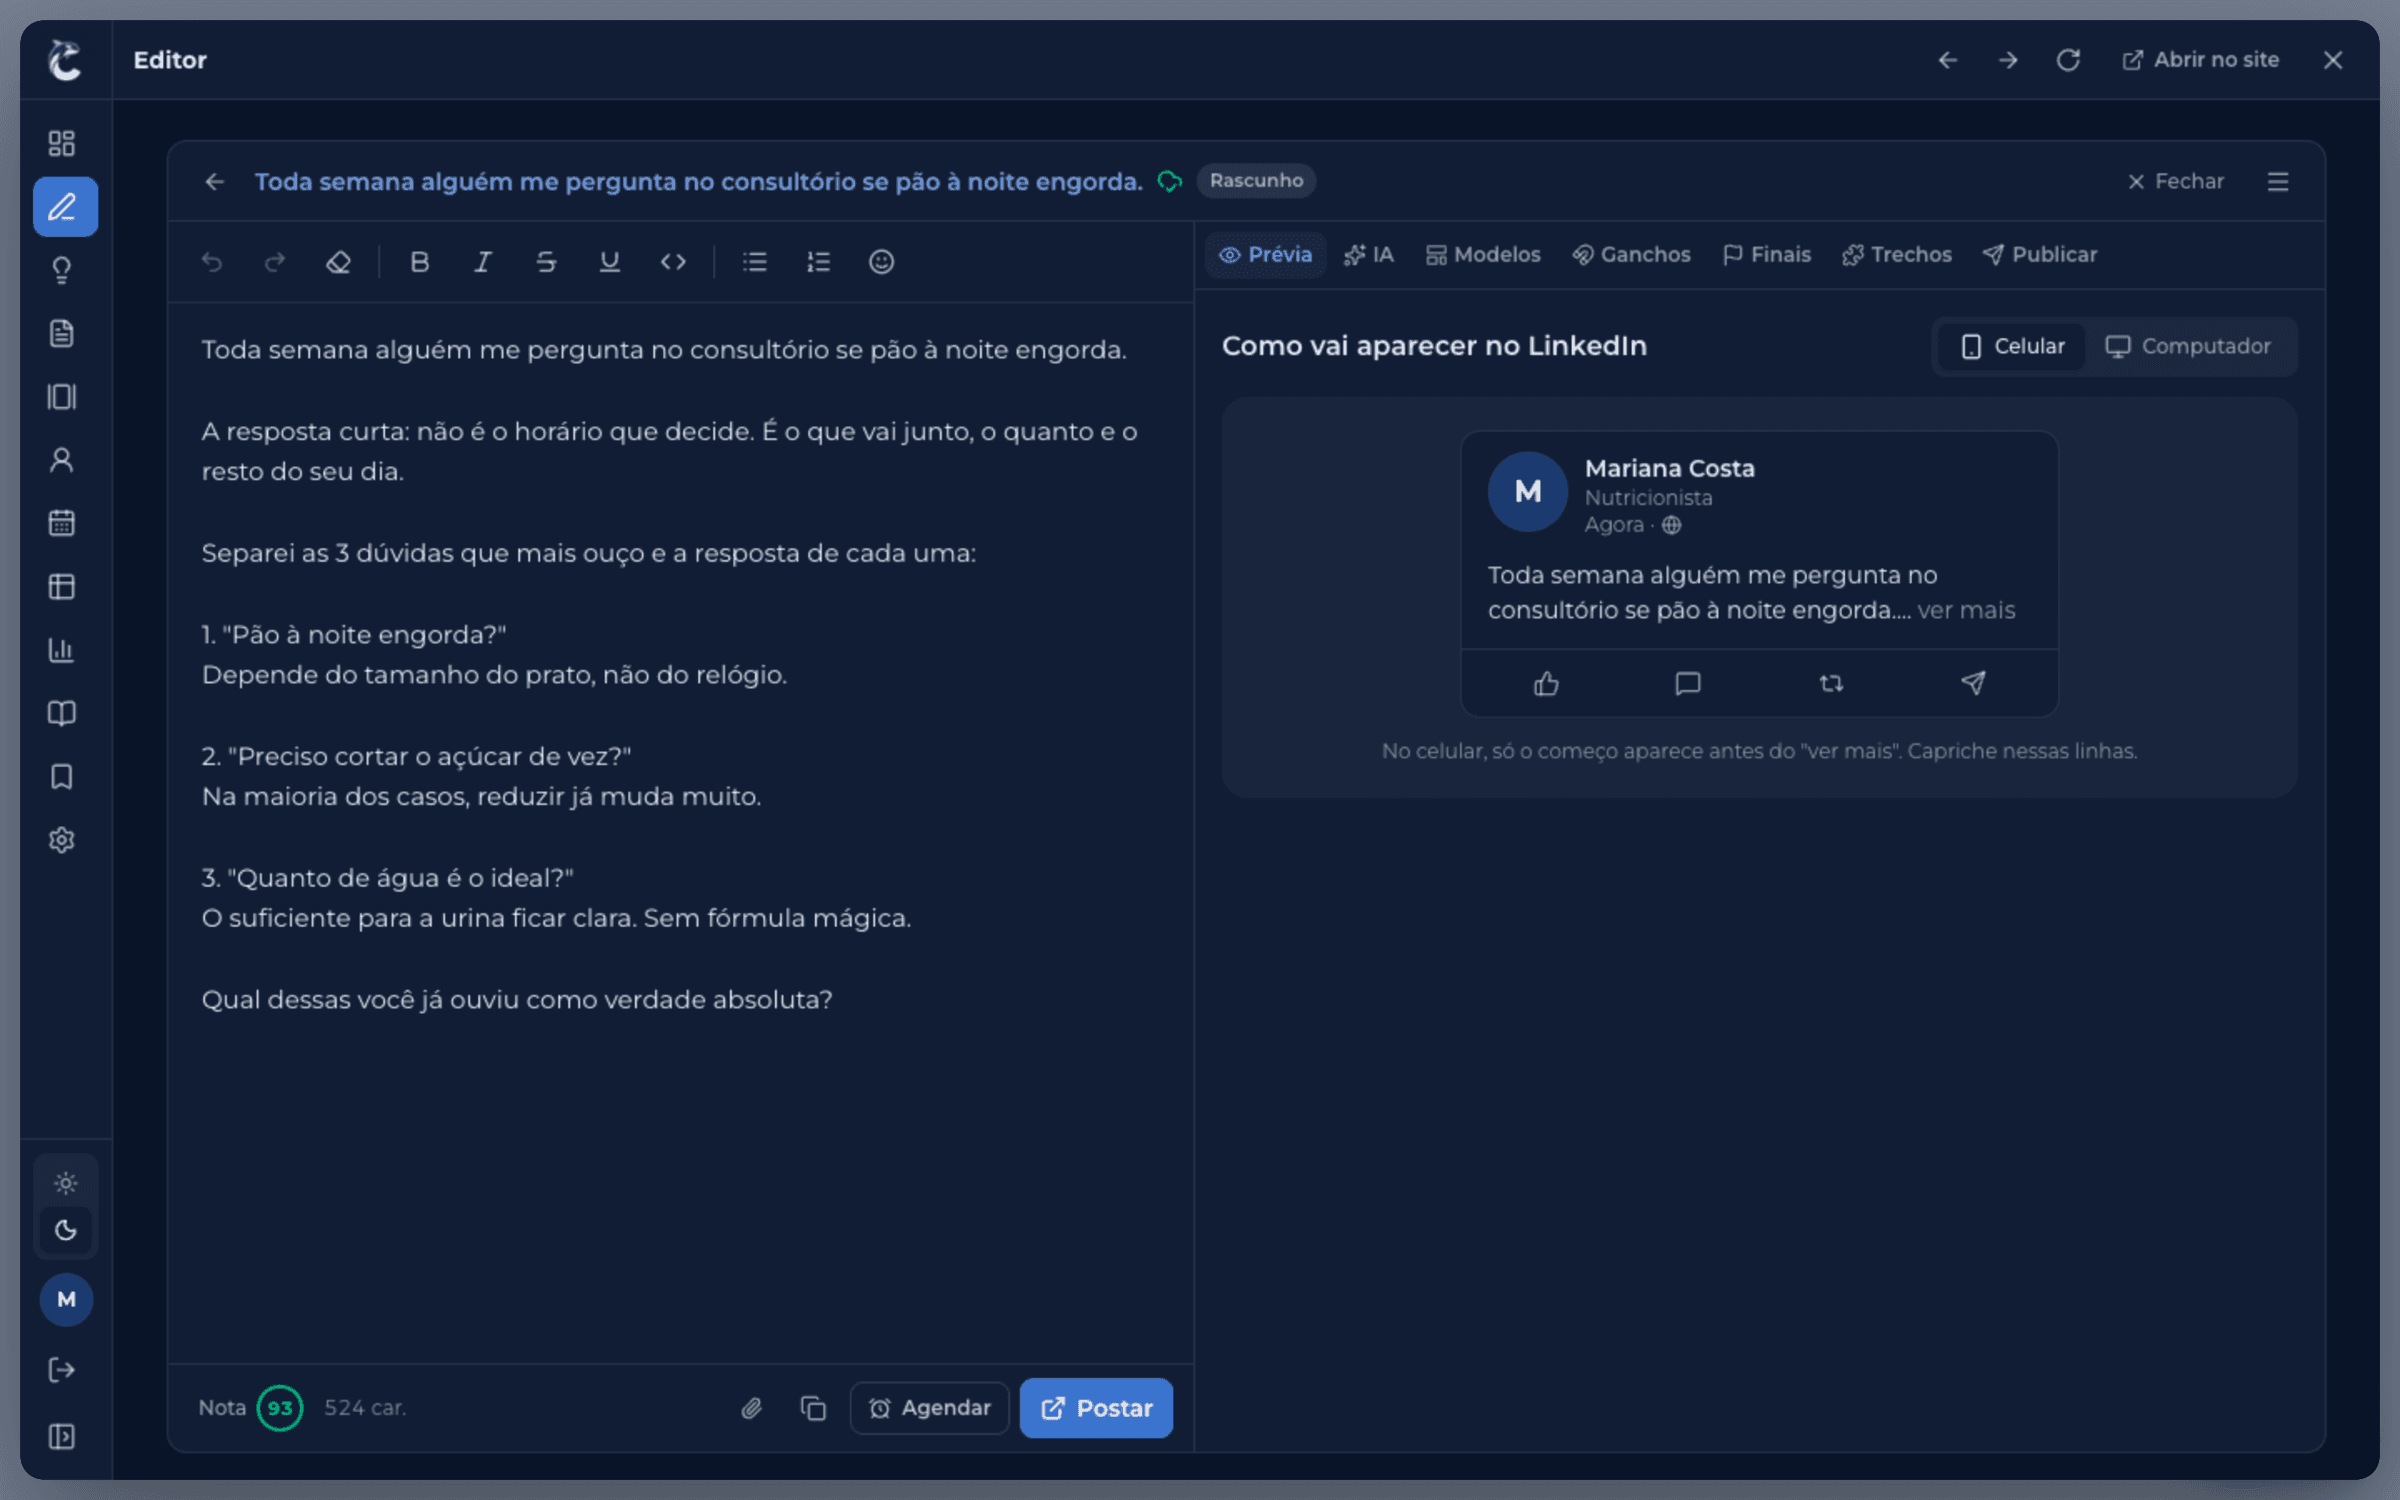Switch to dark theme moon icon

66,1230
